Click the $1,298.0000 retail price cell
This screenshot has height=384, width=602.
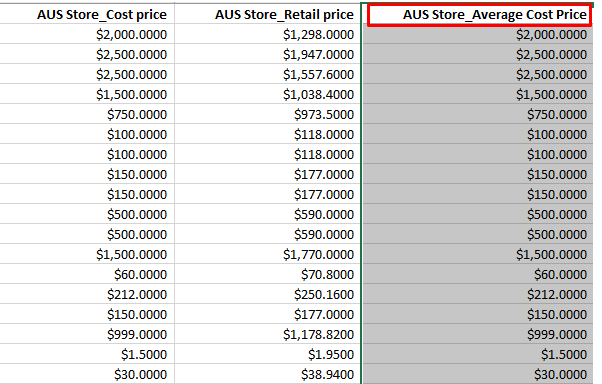coord(268,34)
